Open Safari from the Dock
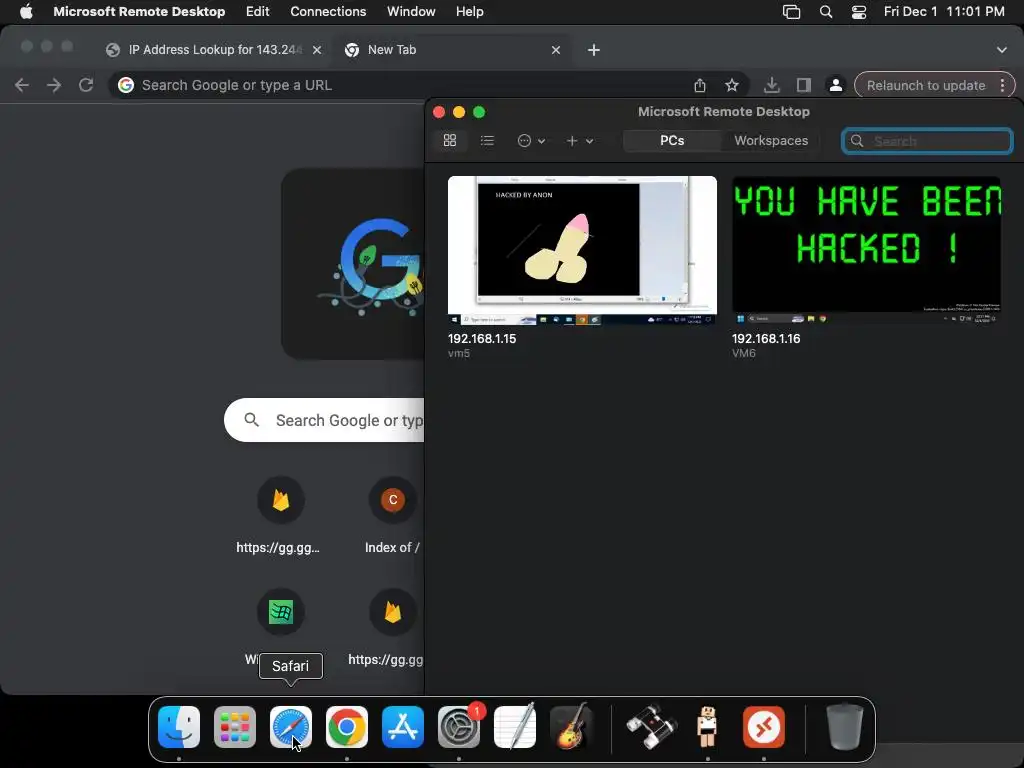Viewport: 1024px width, 768px height. [x=291, y=727]
